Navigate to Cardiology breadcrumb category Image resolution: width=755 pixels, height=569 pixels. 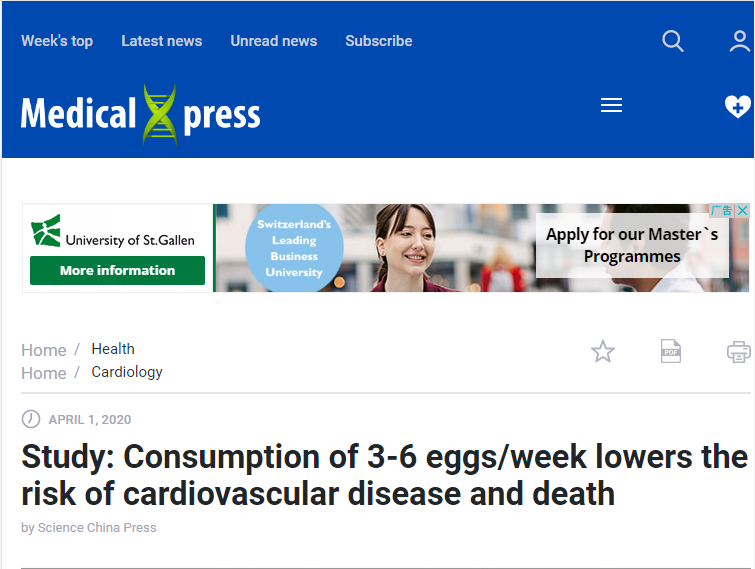coord(127,372)
